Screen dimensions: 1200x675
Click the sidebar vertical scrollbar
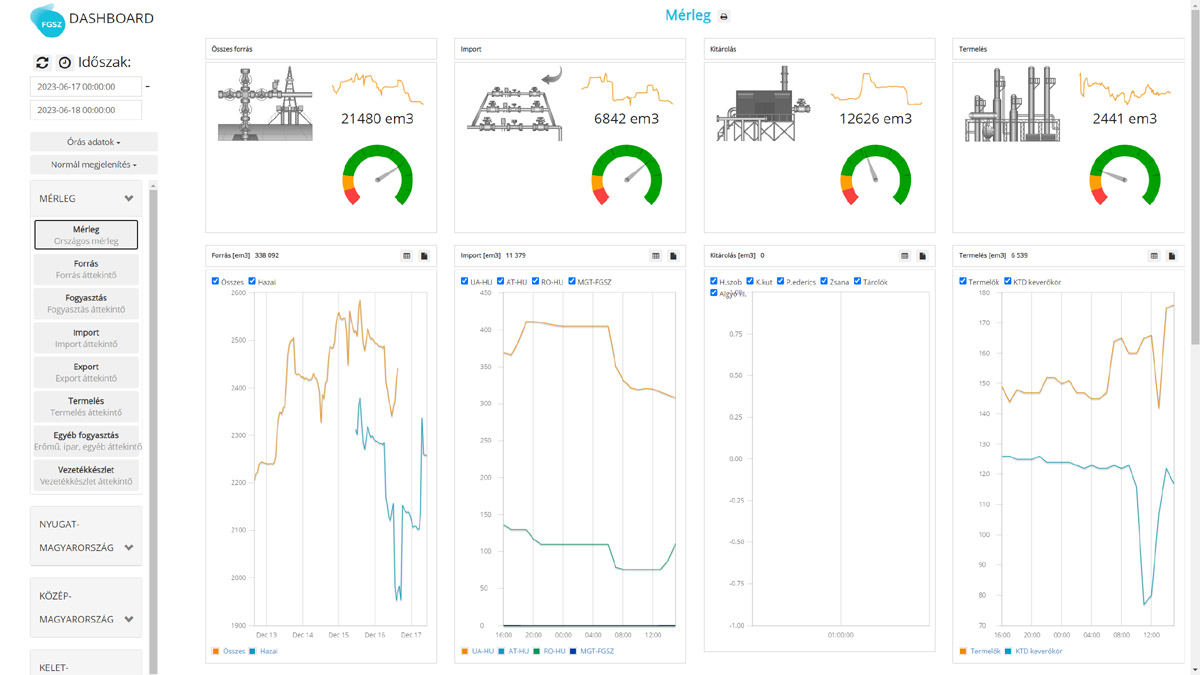(153, 430)
